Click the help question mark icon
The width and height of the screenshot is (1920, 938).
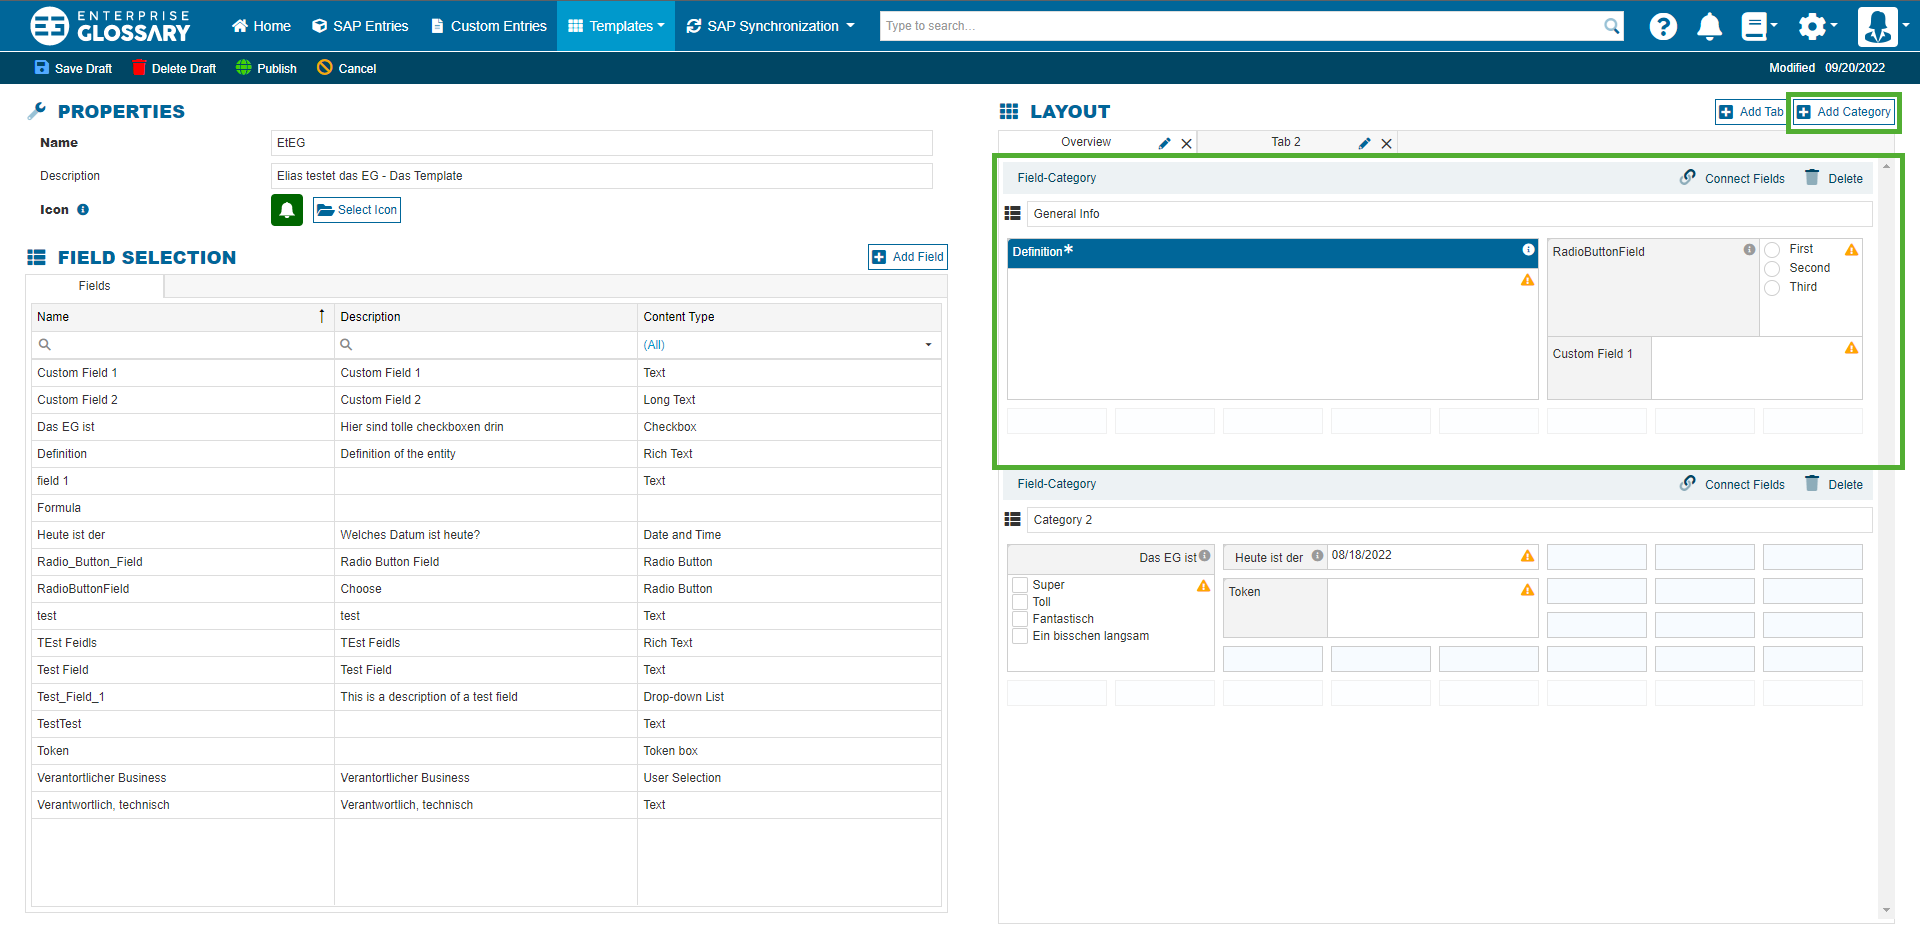click(x=1663, y=26)
